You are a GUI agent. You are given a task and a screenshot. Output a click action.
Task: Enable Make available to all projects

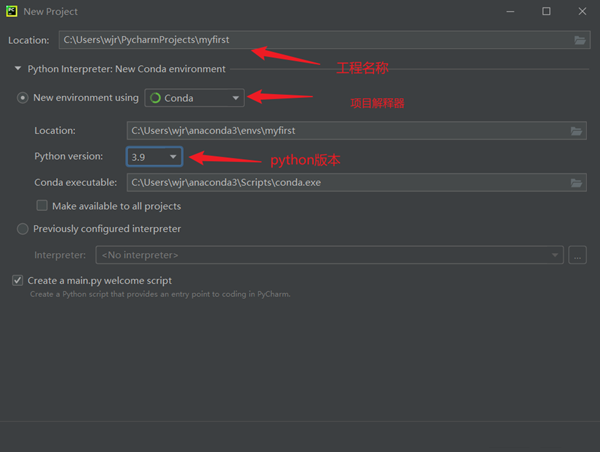(x=42, y=206)
